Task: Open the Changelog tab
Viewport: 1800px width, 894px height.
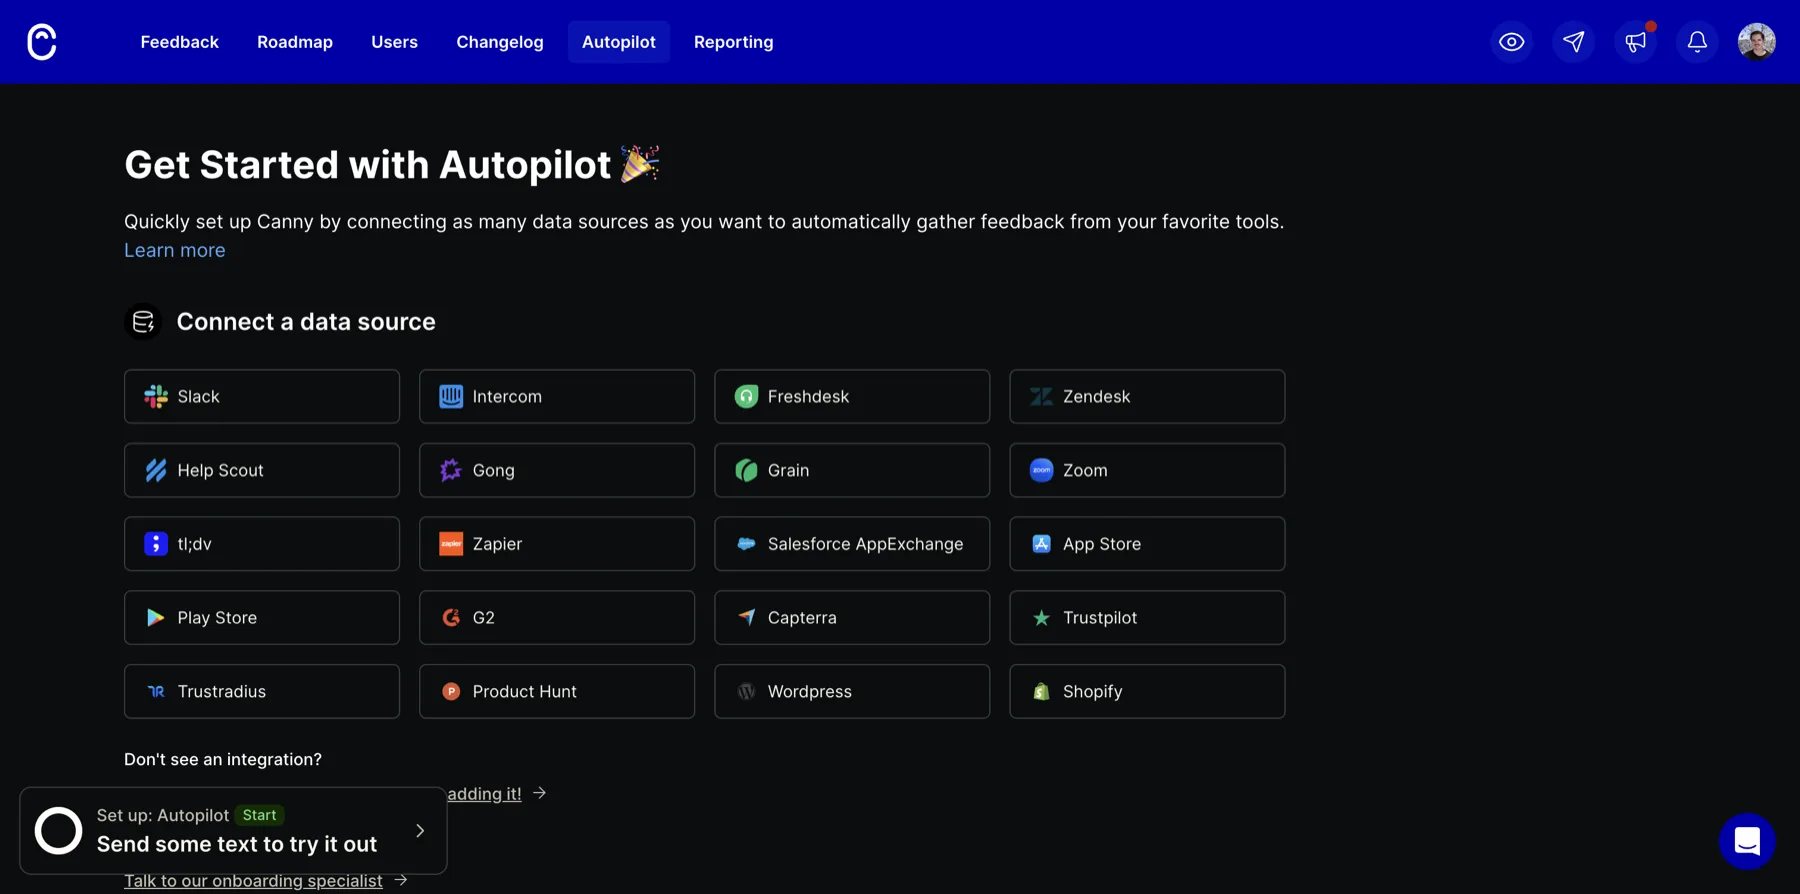Action: point(500,42)
